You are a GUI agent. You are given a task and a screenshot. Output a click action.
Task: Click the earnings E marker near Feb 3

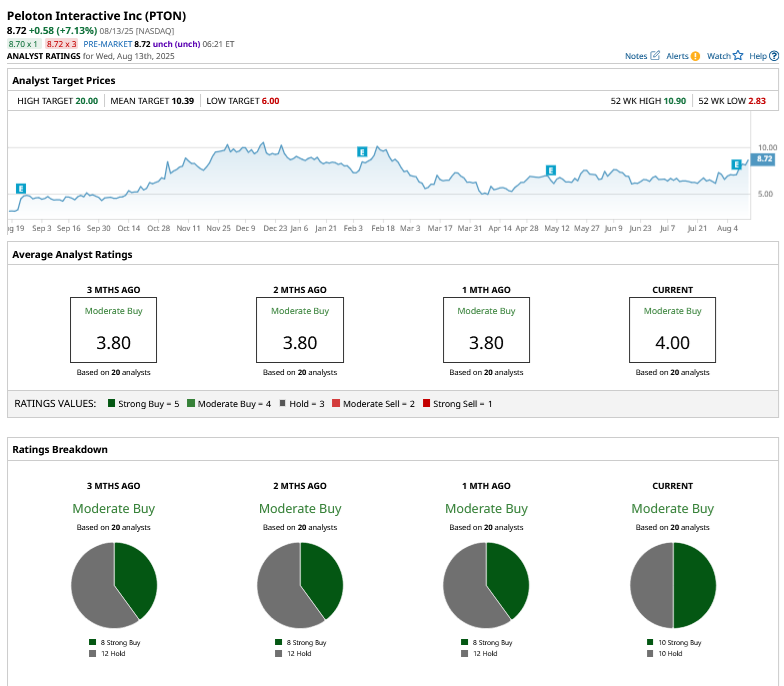point(362,152)
